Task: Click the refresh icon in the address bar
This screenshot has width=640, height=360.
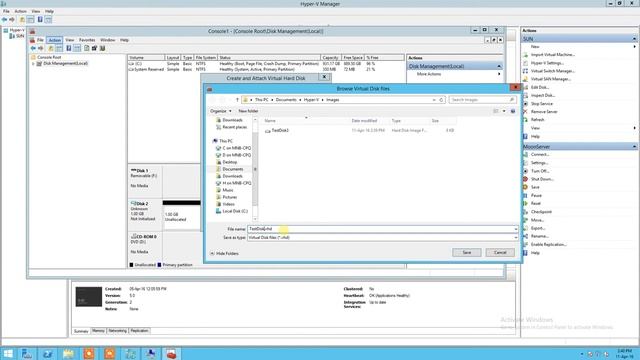Action: (441, 100)
